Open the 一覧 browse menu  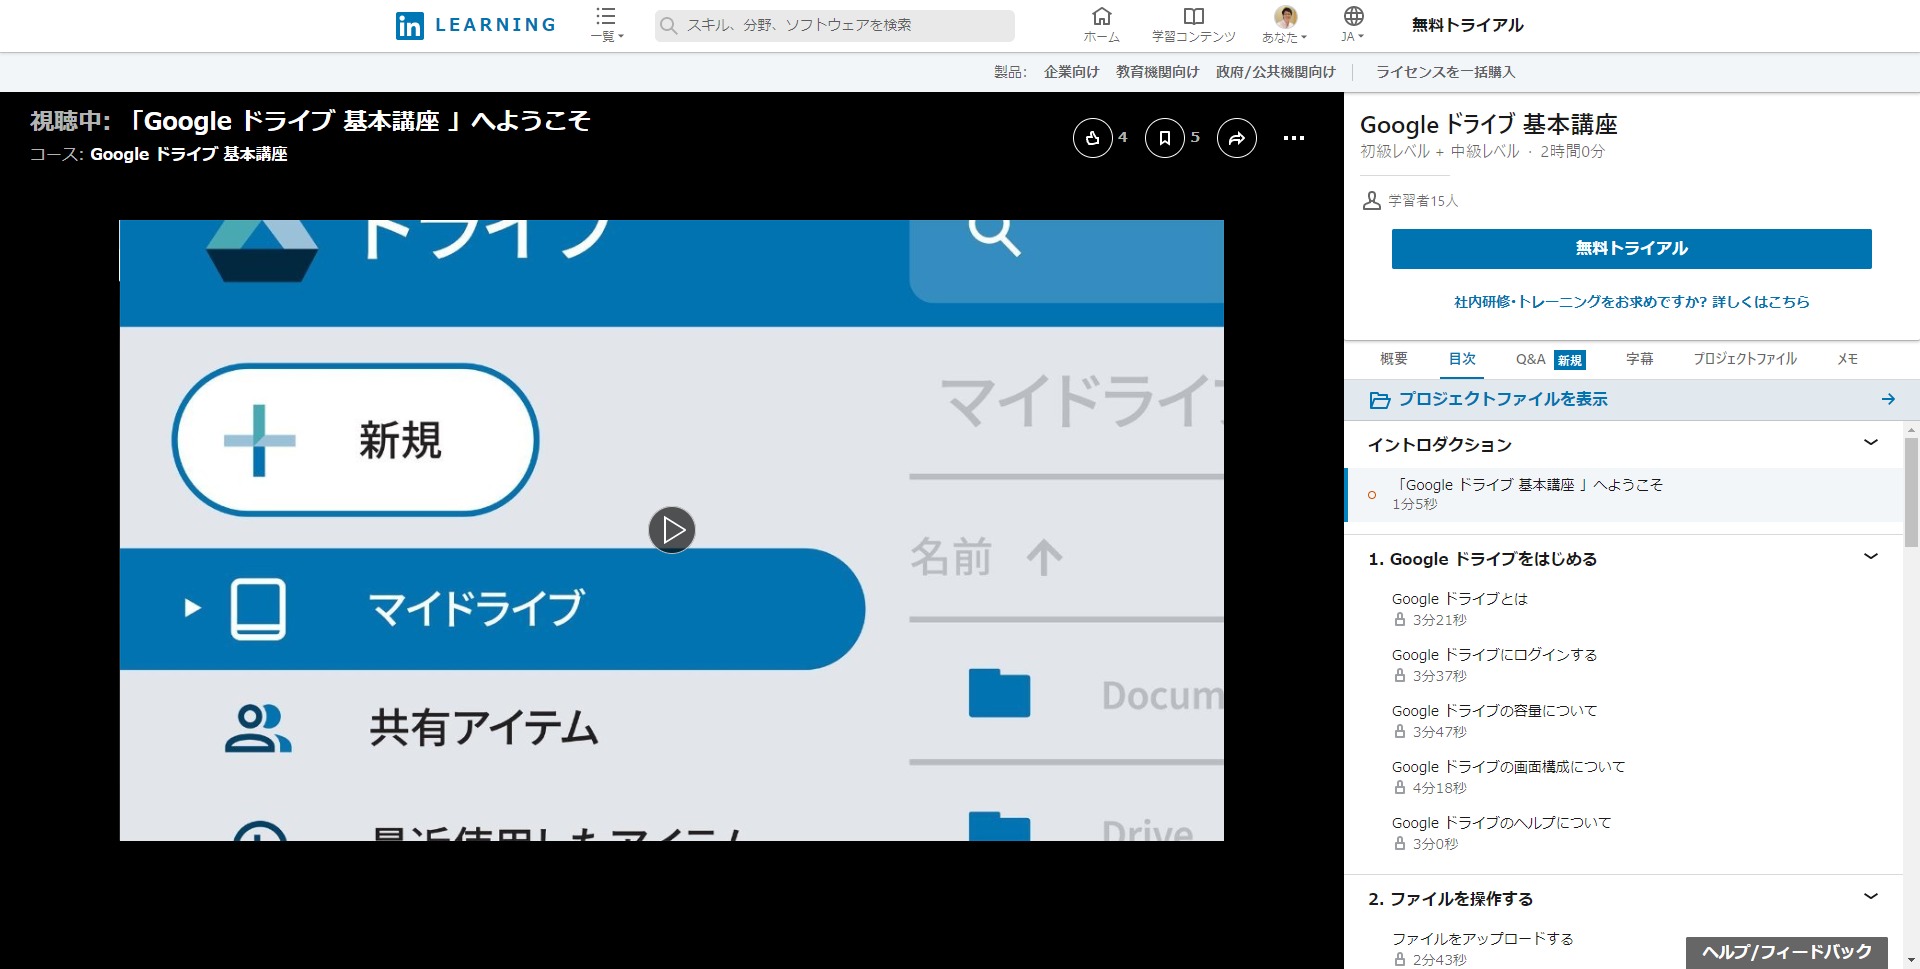(606, 25)
